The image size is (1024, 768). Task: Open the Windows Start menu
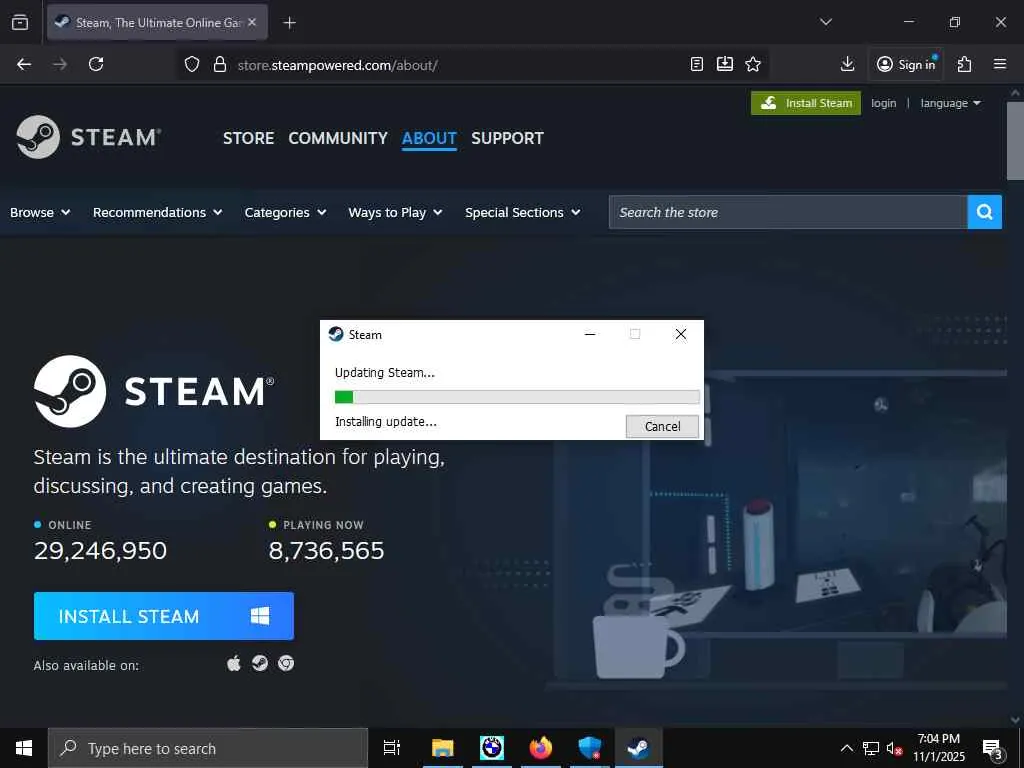click(x=24, y=748)
